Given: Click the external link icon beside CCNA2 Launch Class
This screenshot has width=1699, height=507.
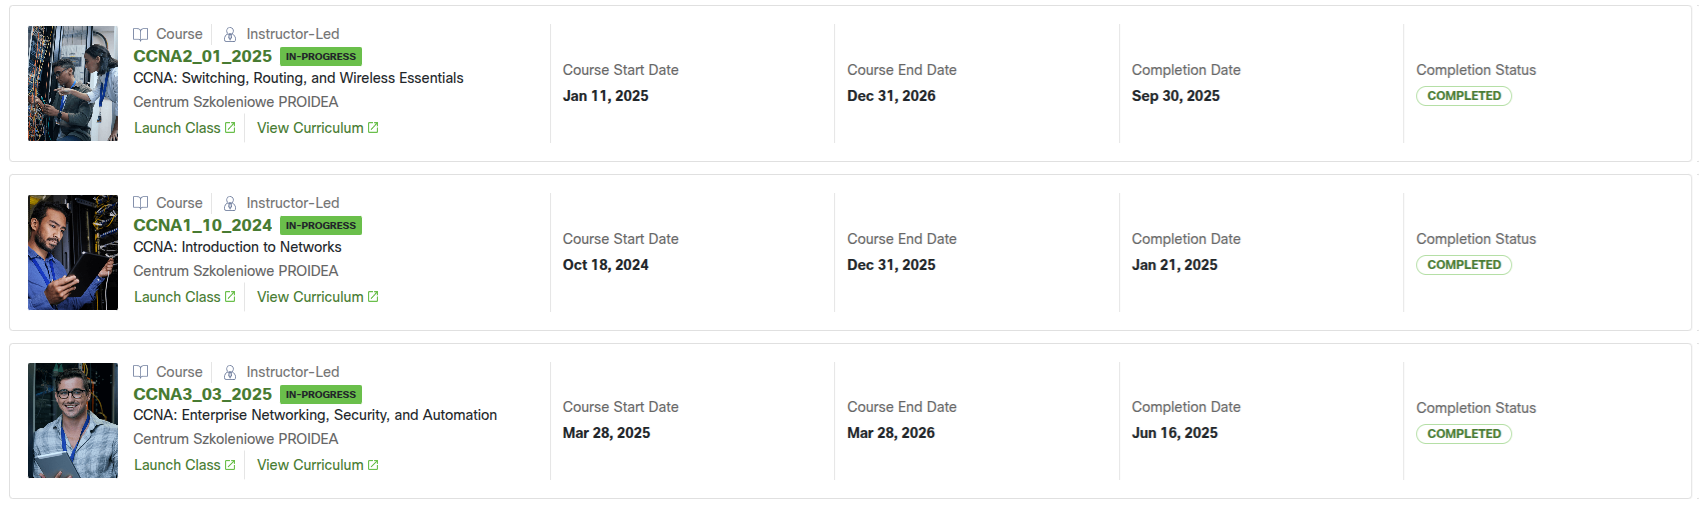Looking at the screenshot, I should coord(230,128).
